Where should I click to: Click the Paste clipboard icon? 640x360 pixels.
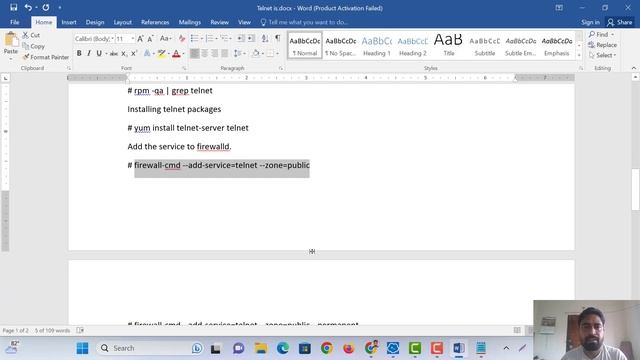point(11,40)
